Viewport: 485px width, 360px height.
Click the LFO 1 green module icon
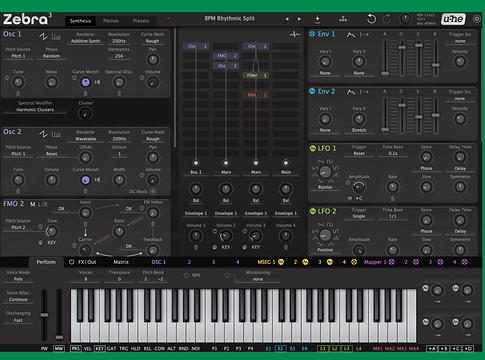click(313, 148)
